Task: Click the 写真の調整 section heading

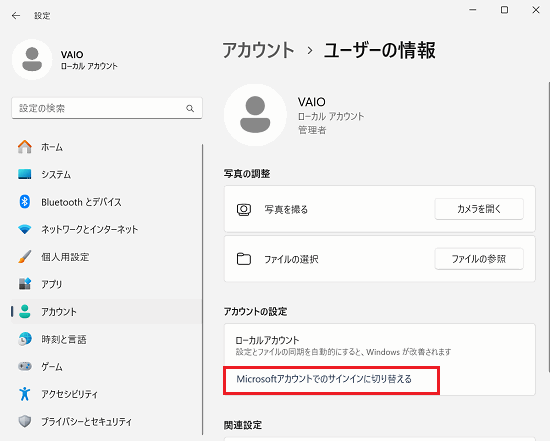Action: [x=247, y=174]
